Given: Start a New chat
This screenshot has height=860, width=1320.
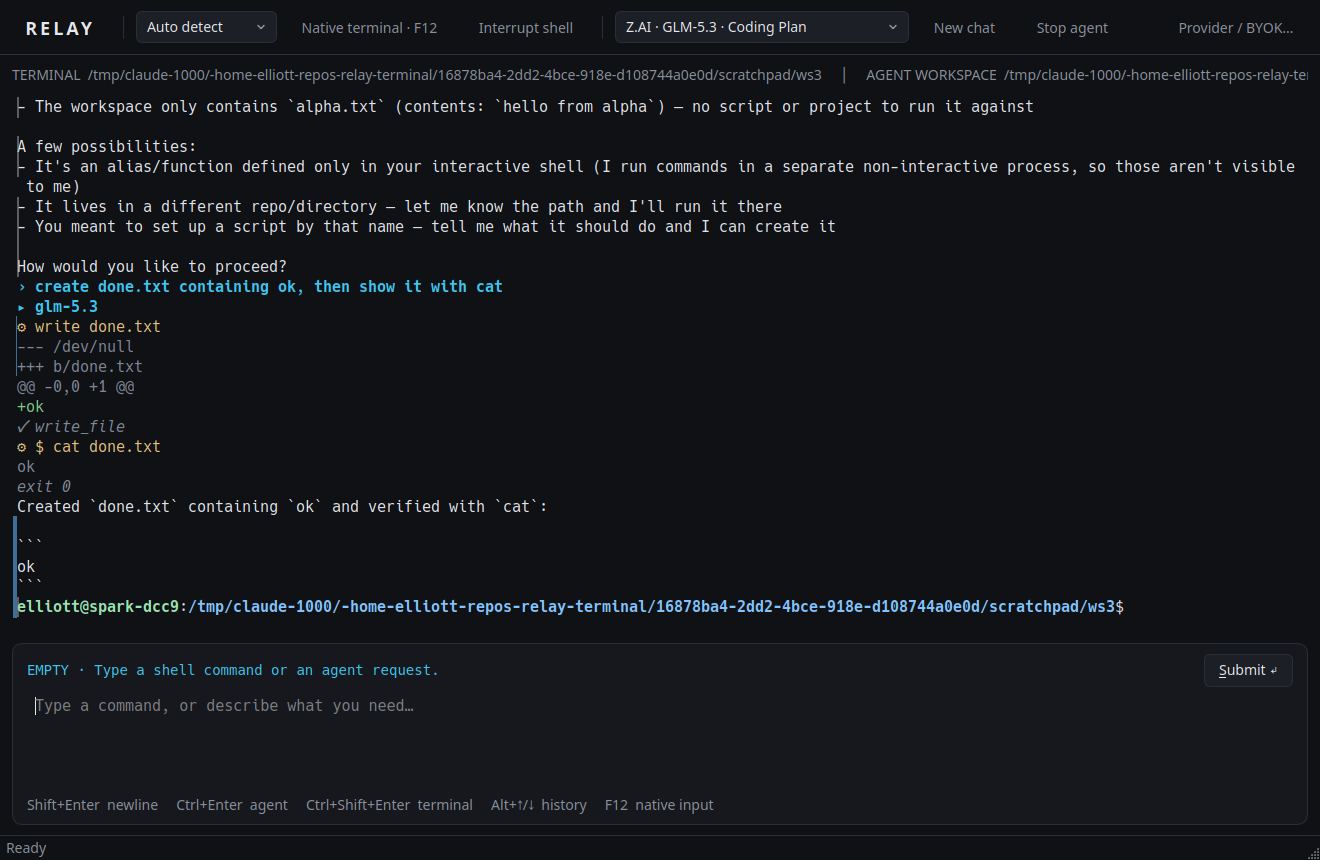Looking at the screenshot, I should pos(964,28).
